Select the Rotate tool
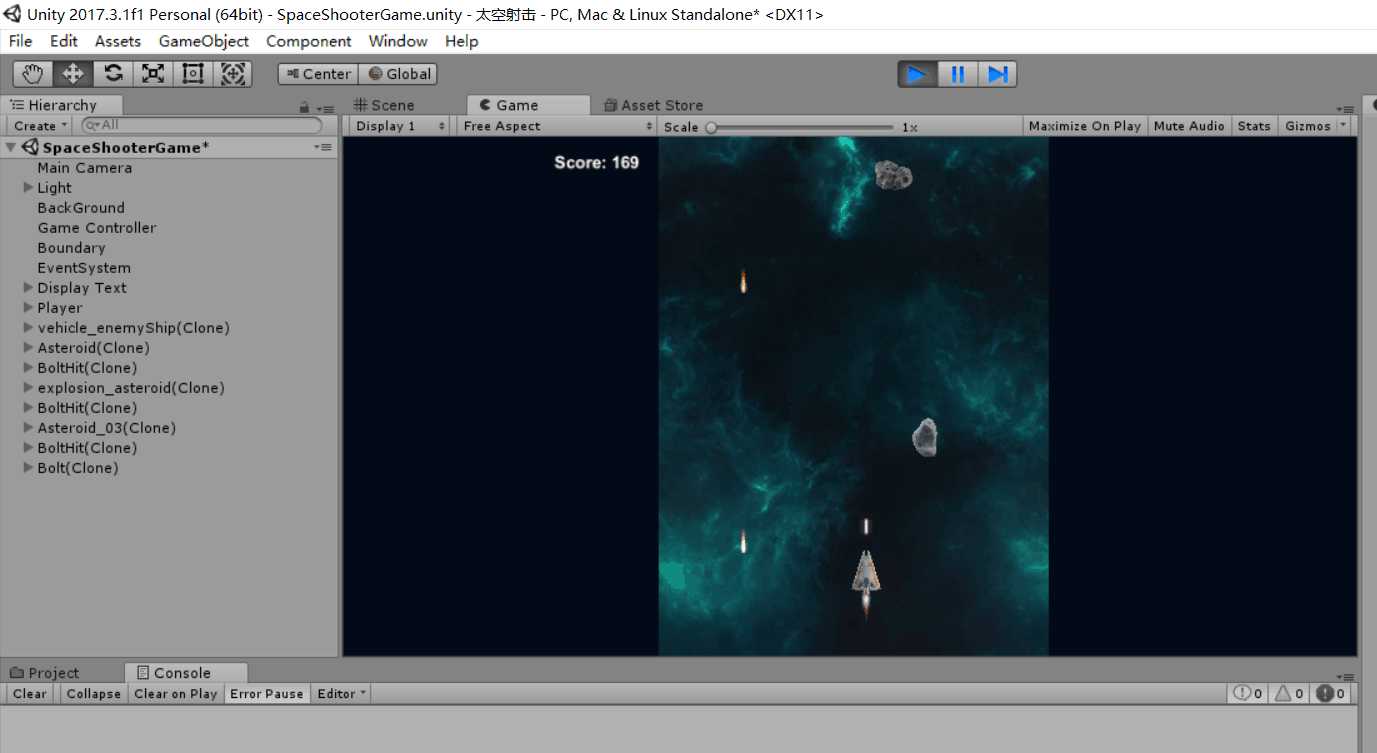Viewport: 1377px width, 753px height. click(113, 74)
